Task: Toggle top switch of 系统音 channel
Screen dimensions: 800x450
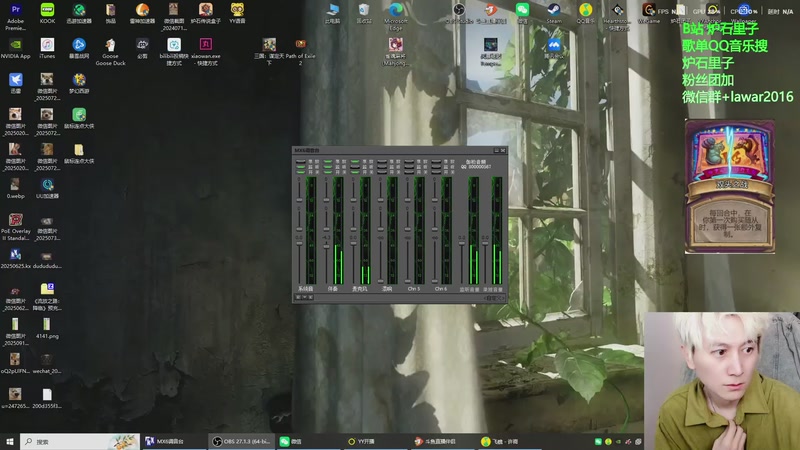Action: 301,161
